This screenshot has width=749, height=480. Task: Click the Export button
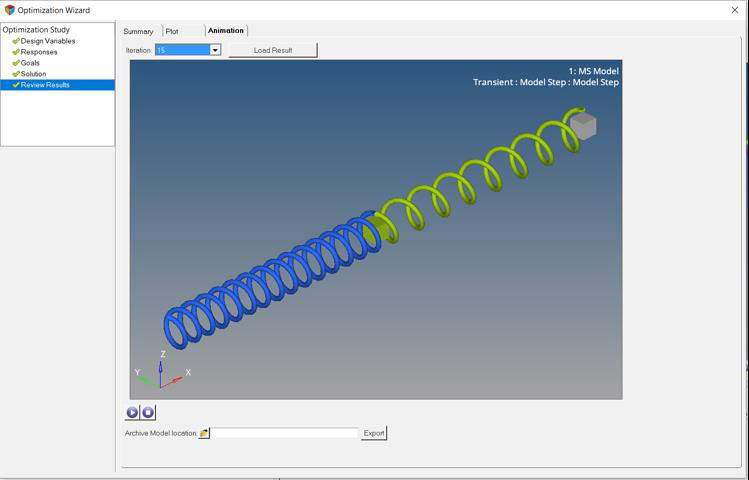(x=373, y=433)
